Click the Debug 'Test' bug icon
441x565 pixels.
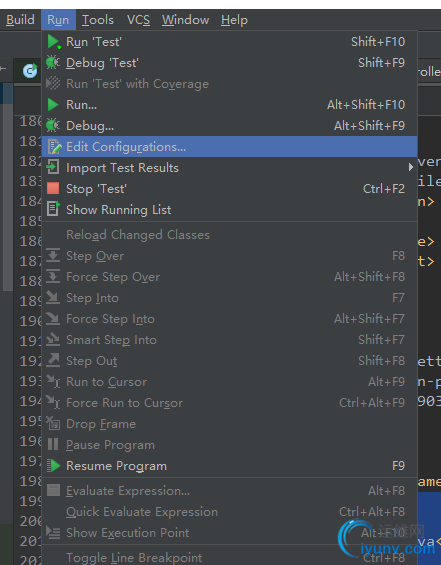coord(53,63)
